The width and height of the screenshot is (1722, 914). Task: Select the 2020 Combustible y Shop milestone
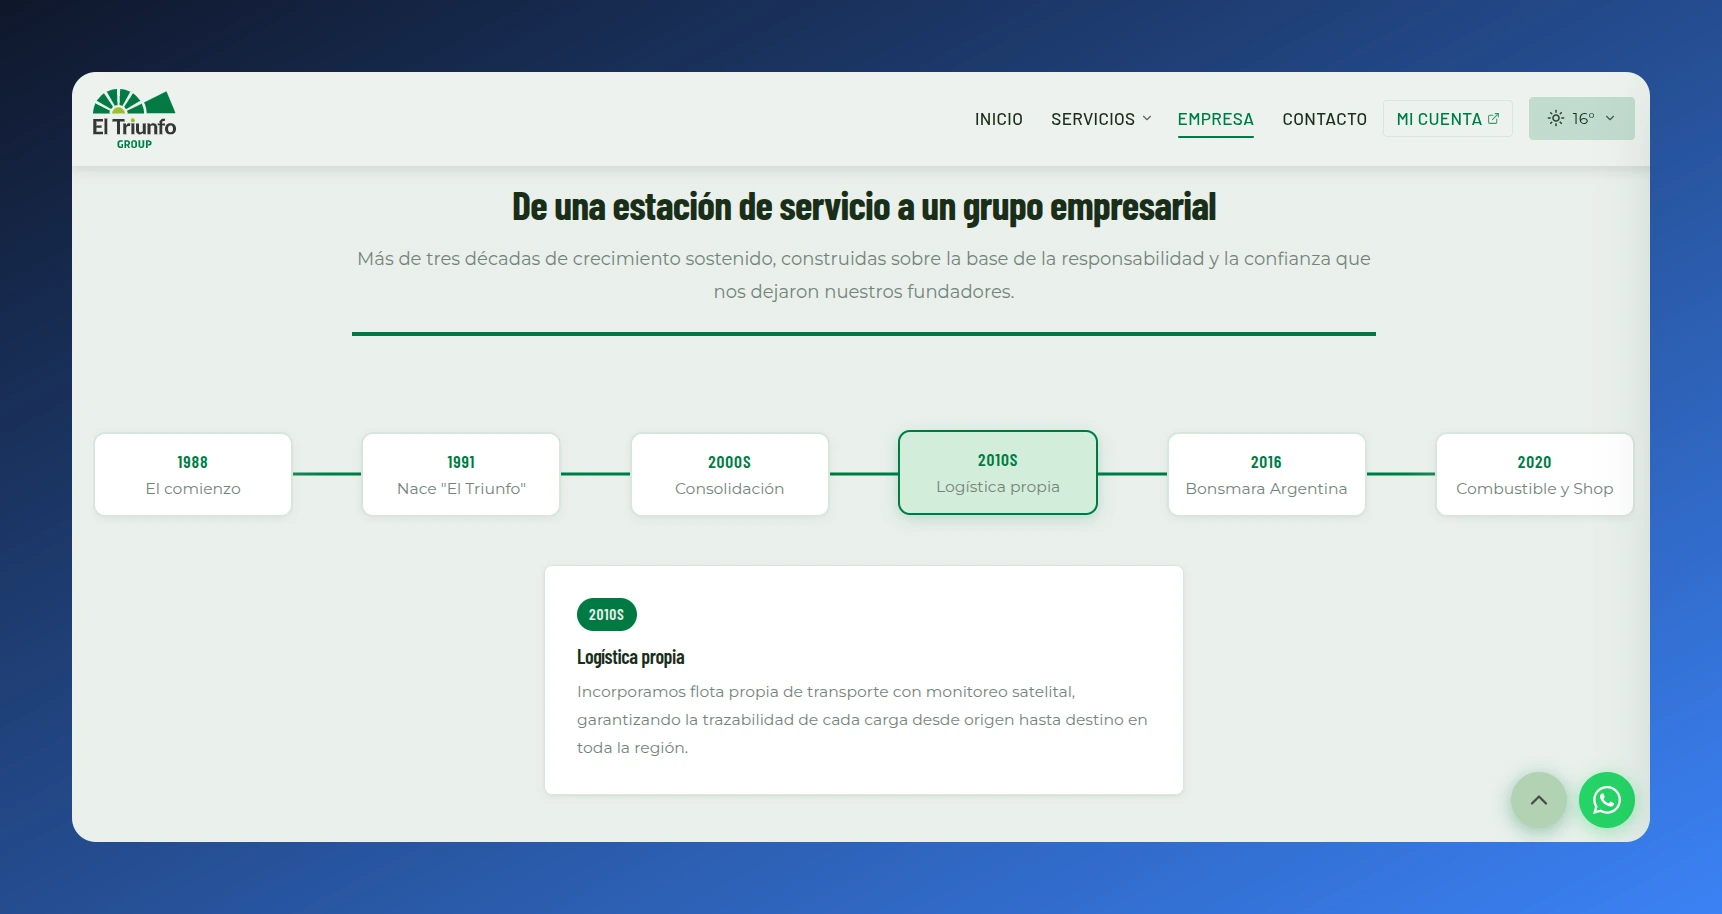[1534, 474]
